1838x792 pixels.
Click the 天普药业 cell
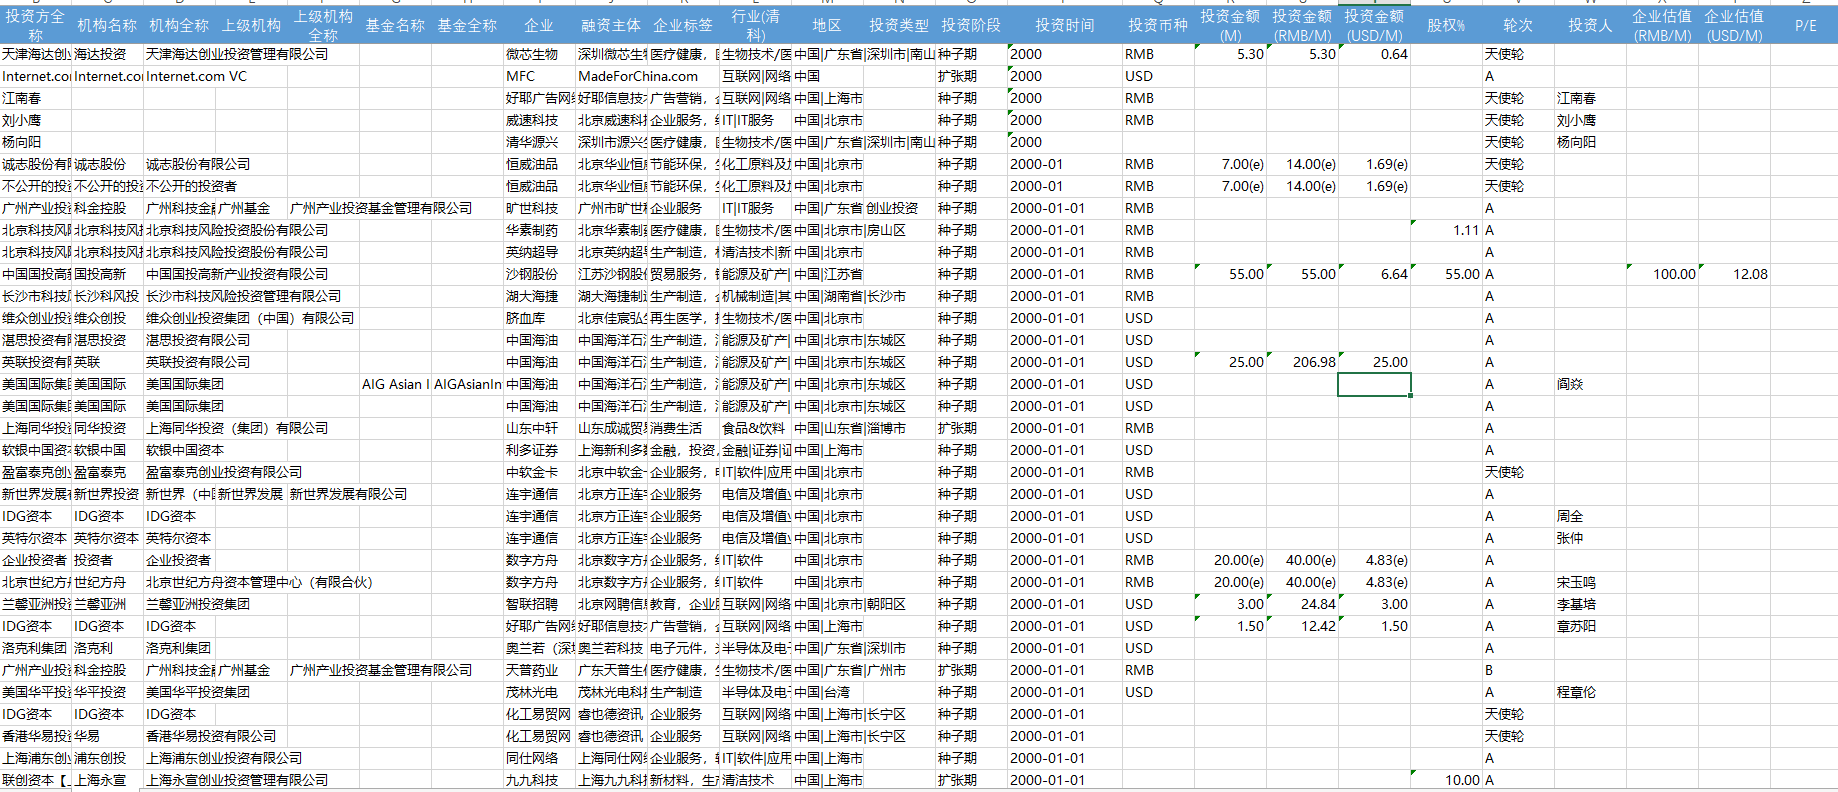(x=539, y=670)
